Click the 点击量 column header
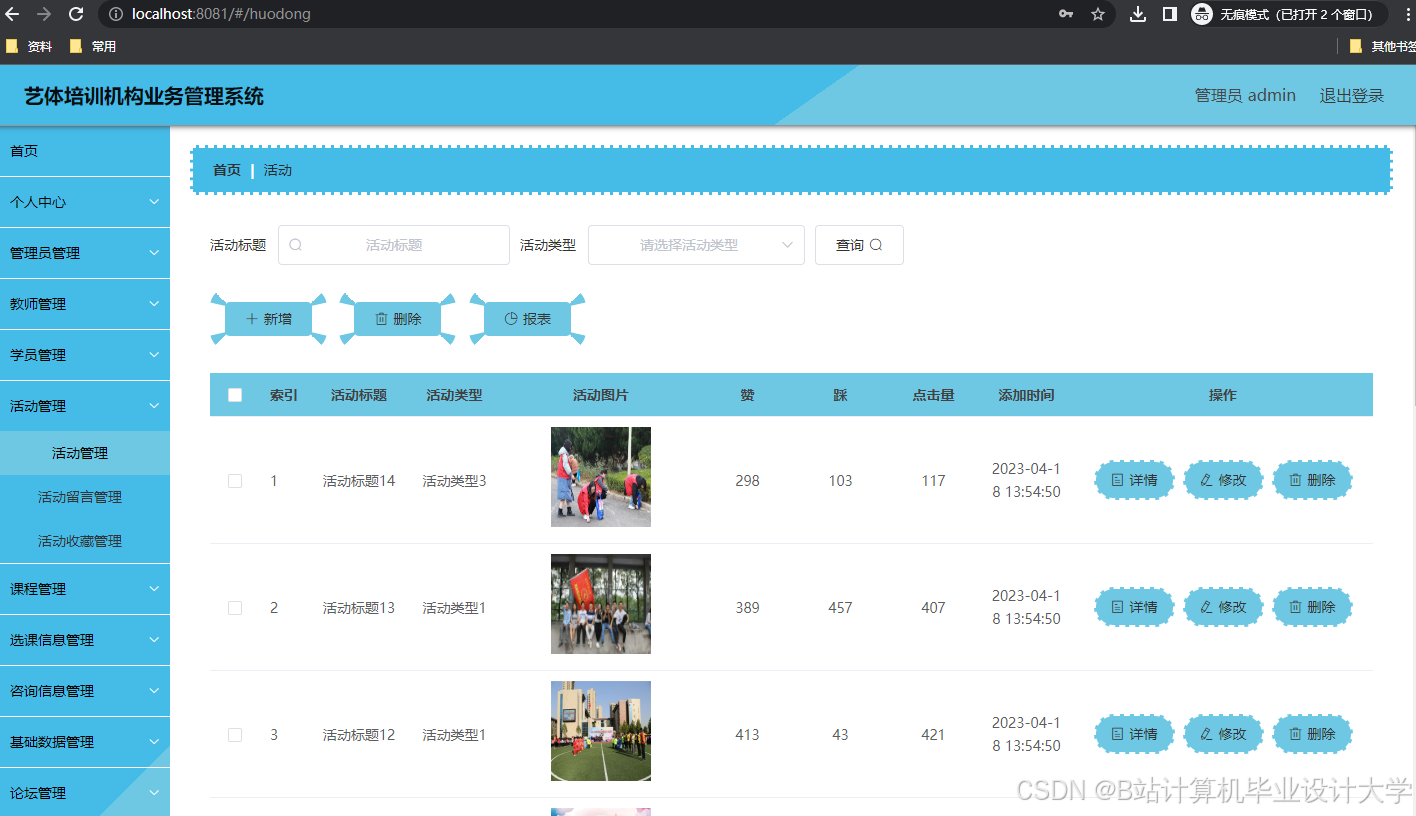 (x=933, y=395)
